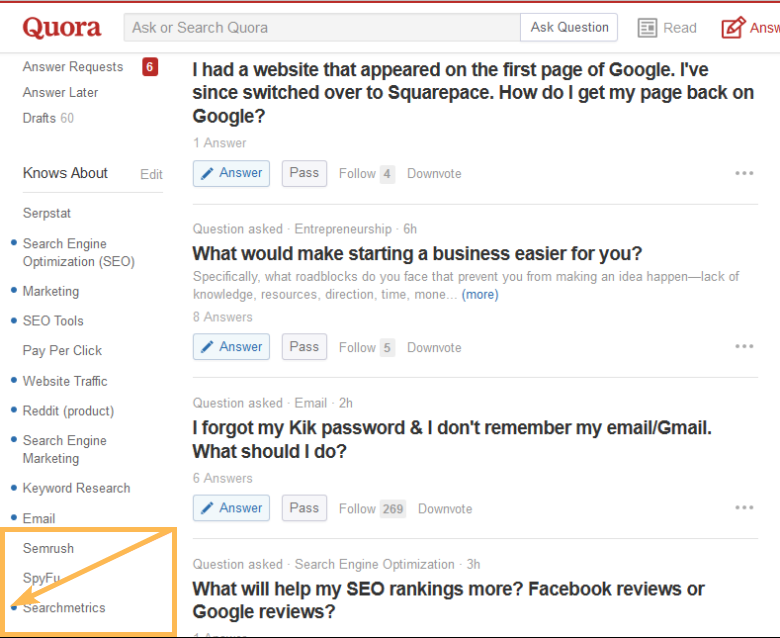Select the Searchmetrics topic

(x=64, y=608)
